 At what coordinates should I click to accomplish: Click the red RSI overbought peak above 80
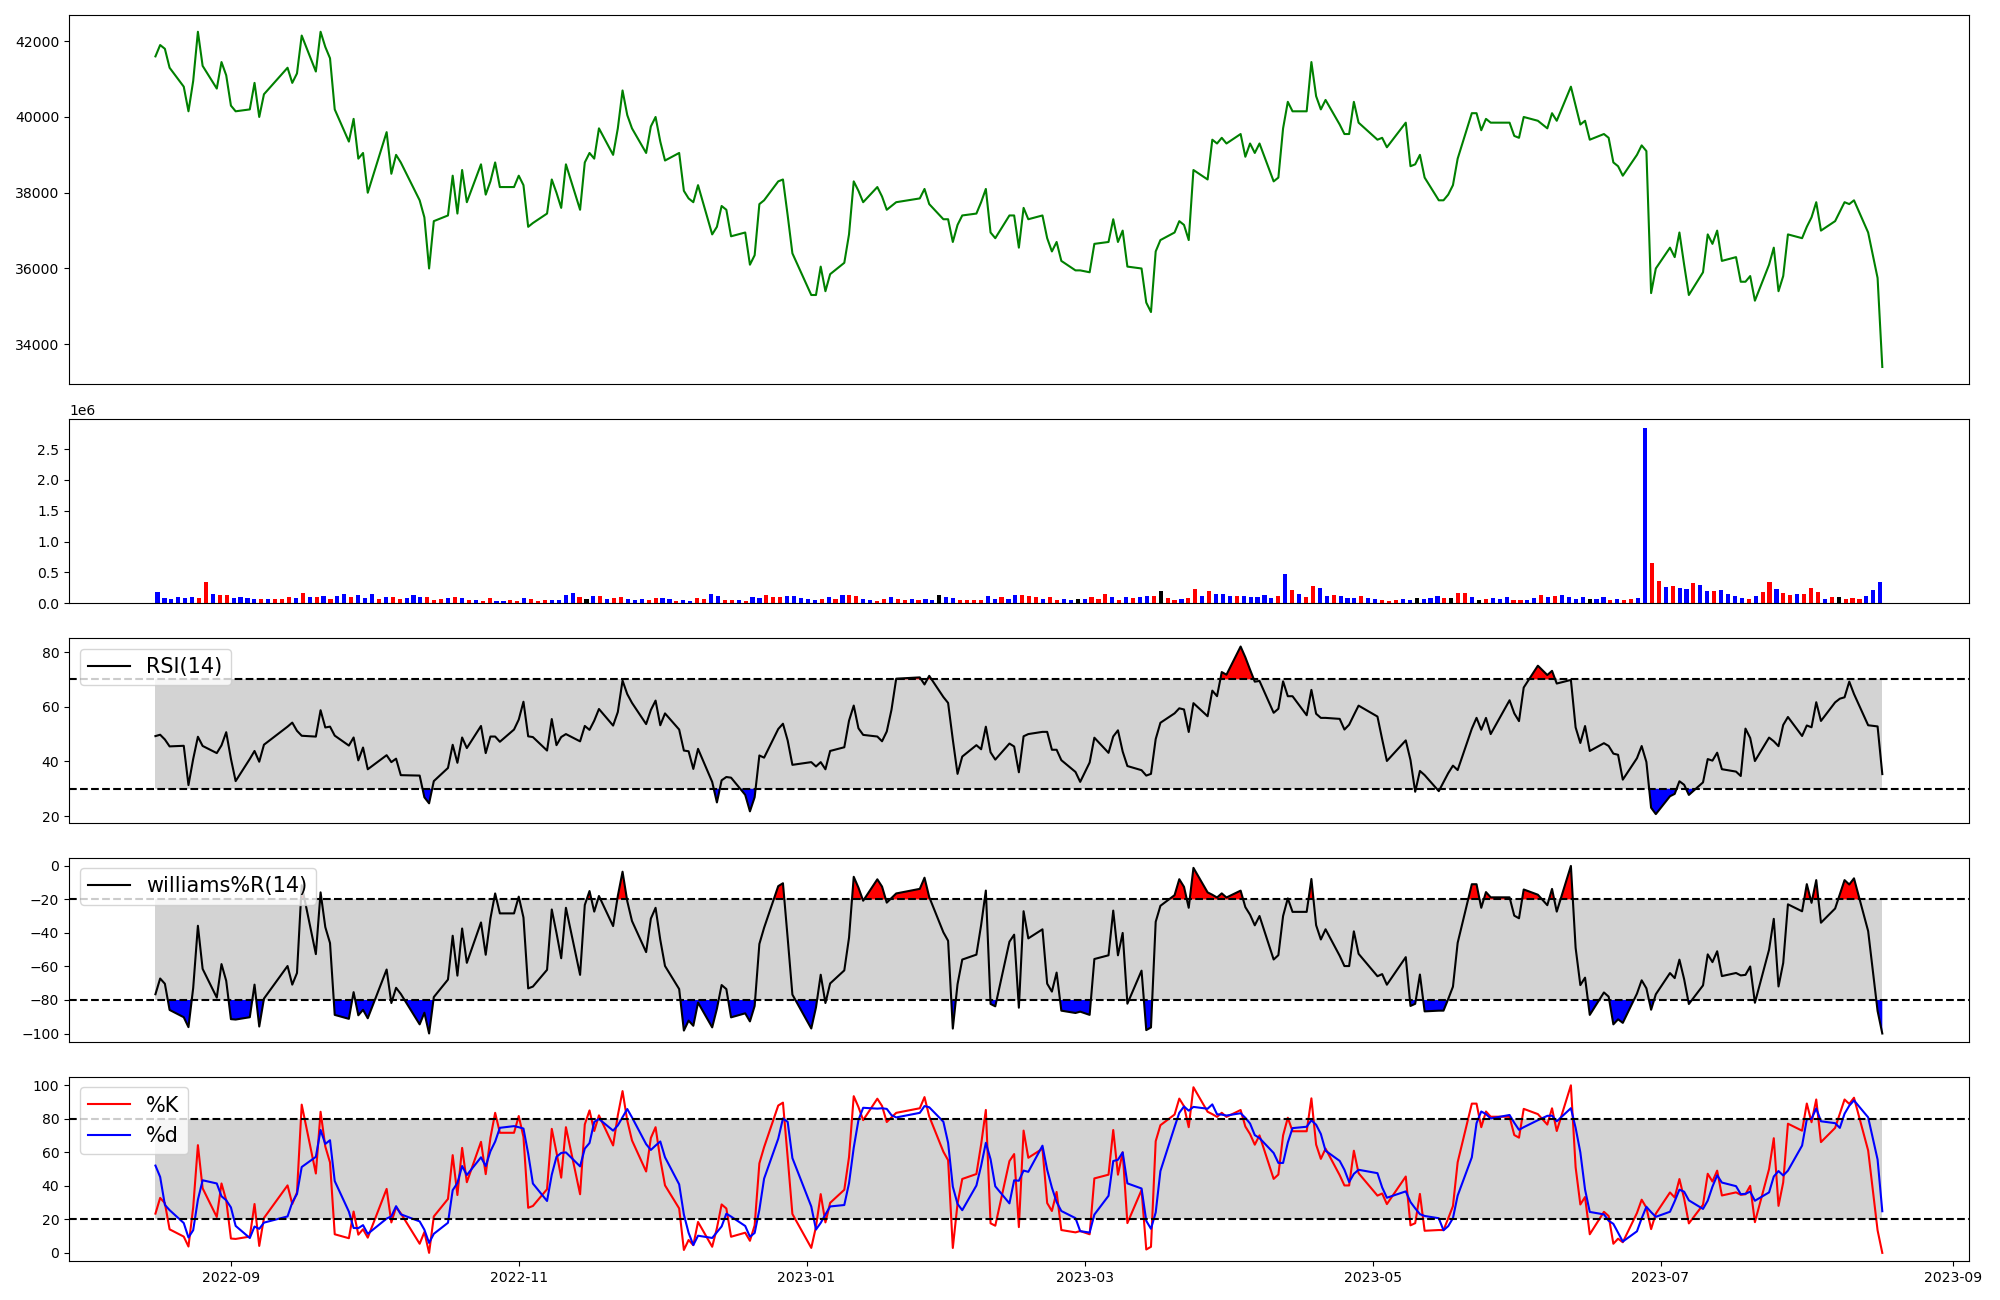[1240, 663]
